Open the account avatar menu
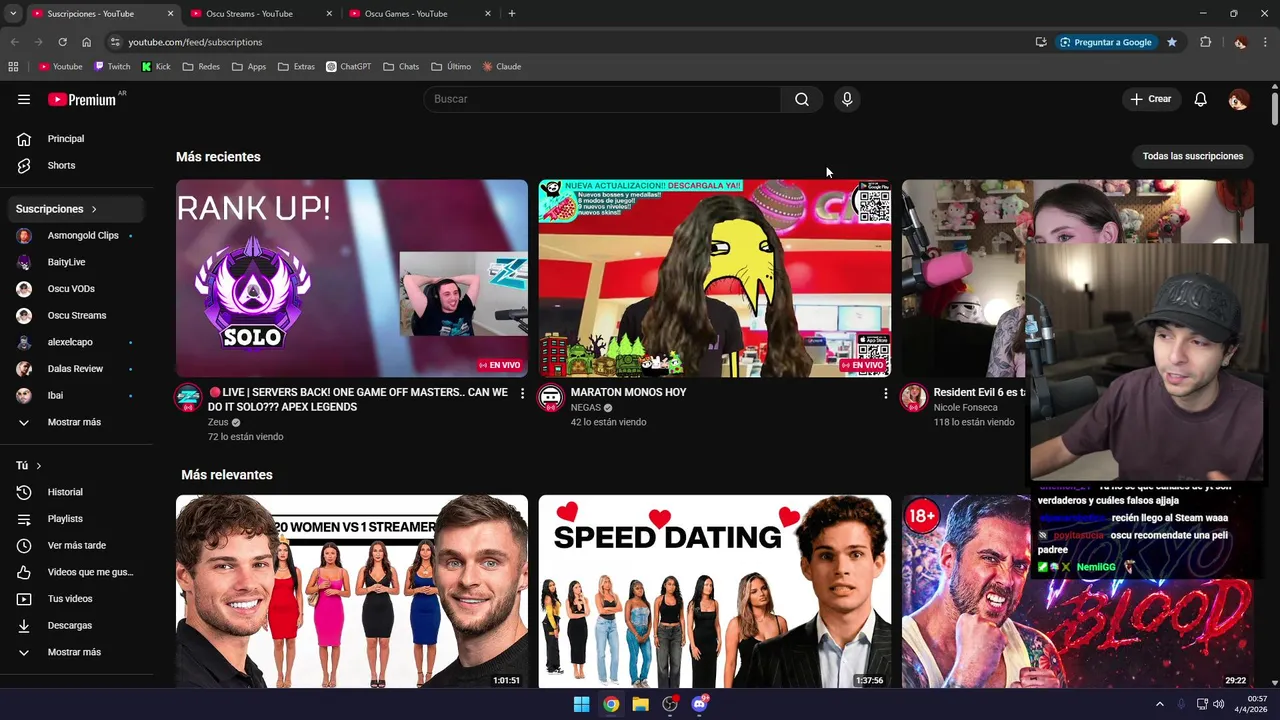The width and height of the screenshot is (1280, 720). click(x=1238, y=99)
